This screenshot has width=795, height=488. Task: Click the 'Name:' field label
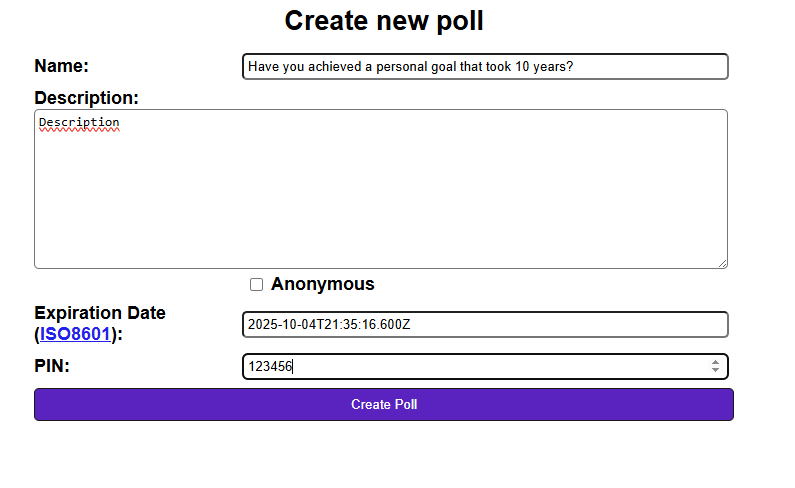point(62,66)
